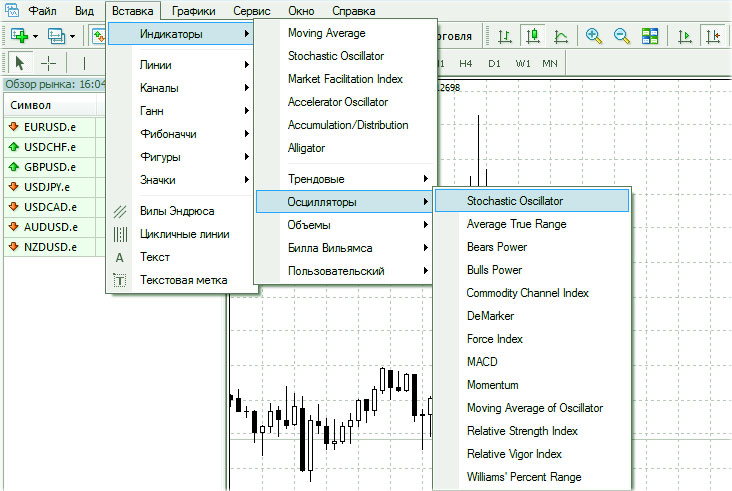Click the zoom out magnifier icon
Viewport: 732px width, 491px height.
click(x=622, y=36)
